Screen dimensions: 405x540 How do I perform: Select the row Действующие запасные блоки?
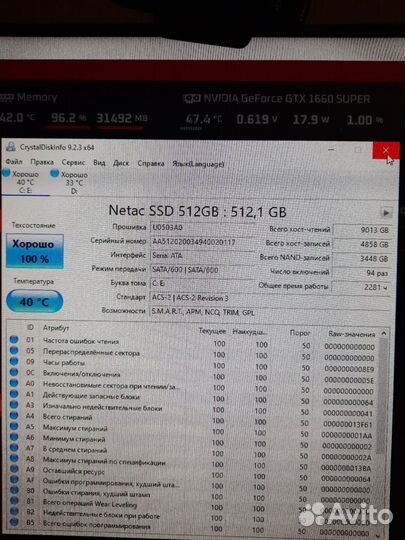pos(193,398)
